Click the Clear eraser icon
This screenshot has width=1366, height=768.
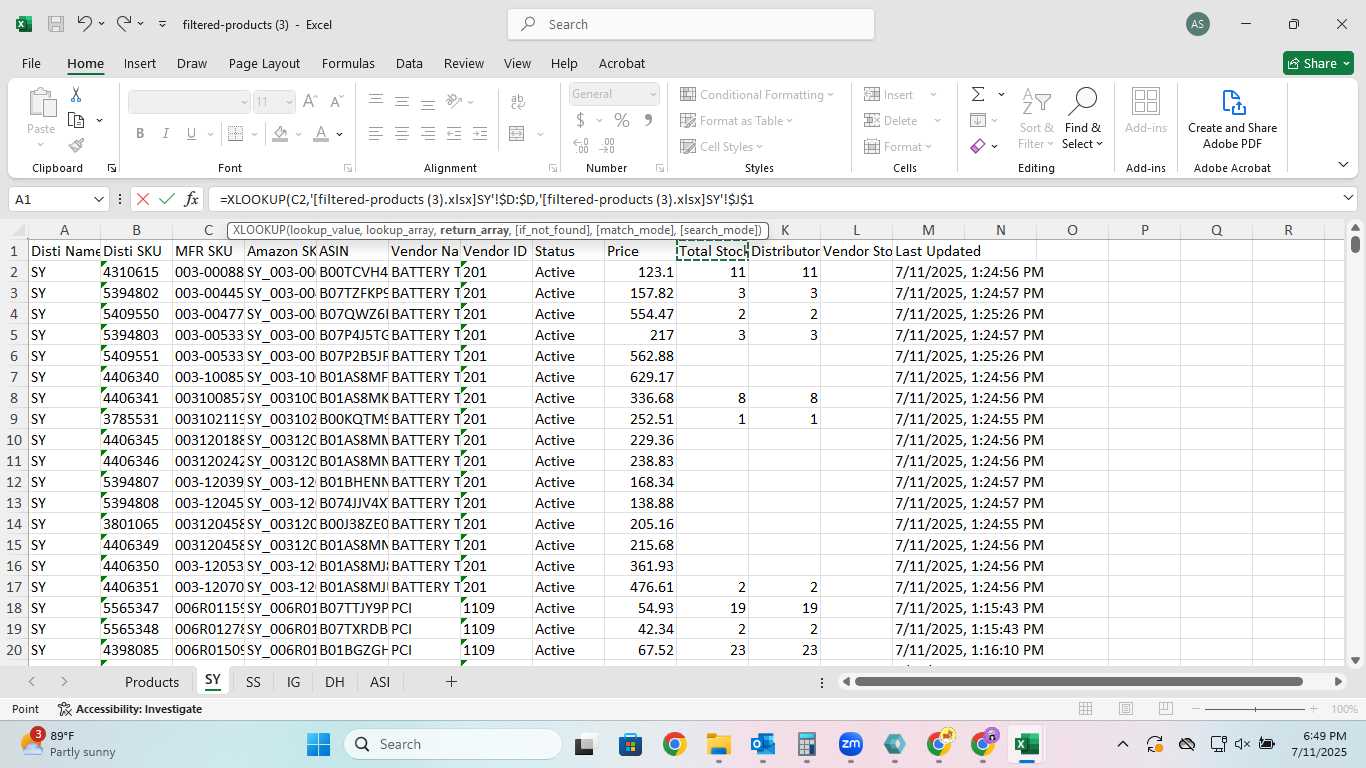978,146
